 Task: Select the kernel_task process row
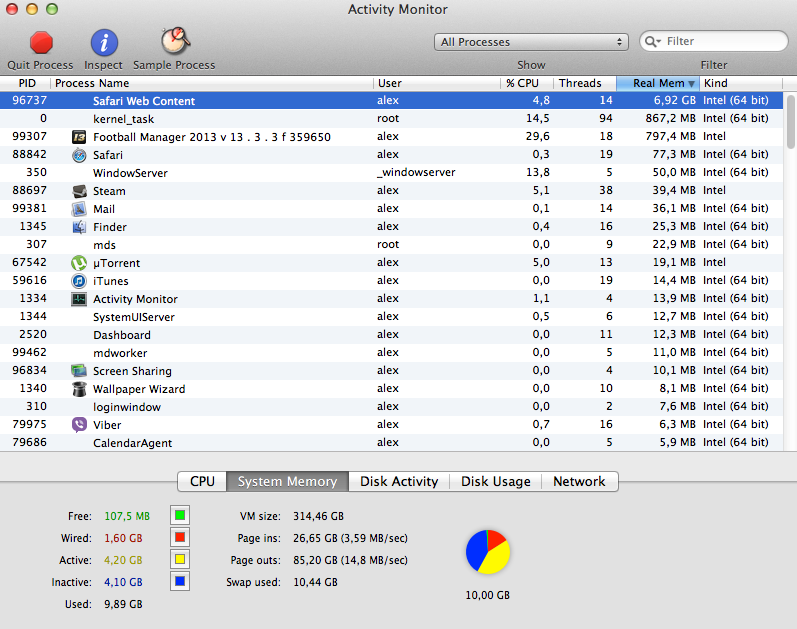[391, 118]
